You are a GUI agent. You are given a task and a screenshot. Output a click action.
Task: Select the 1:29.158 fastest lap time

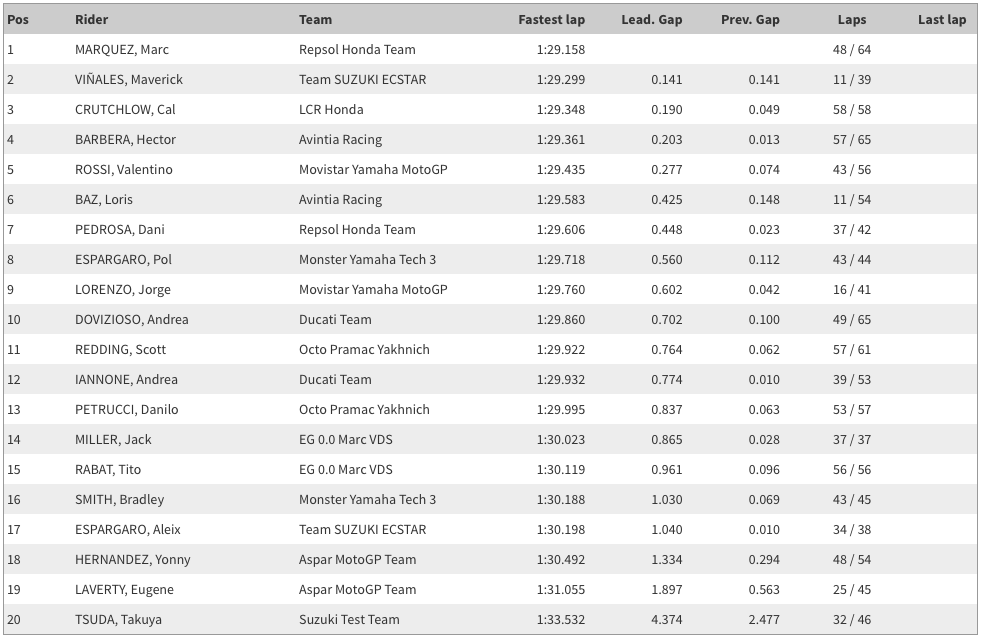[x=561, y=49]
